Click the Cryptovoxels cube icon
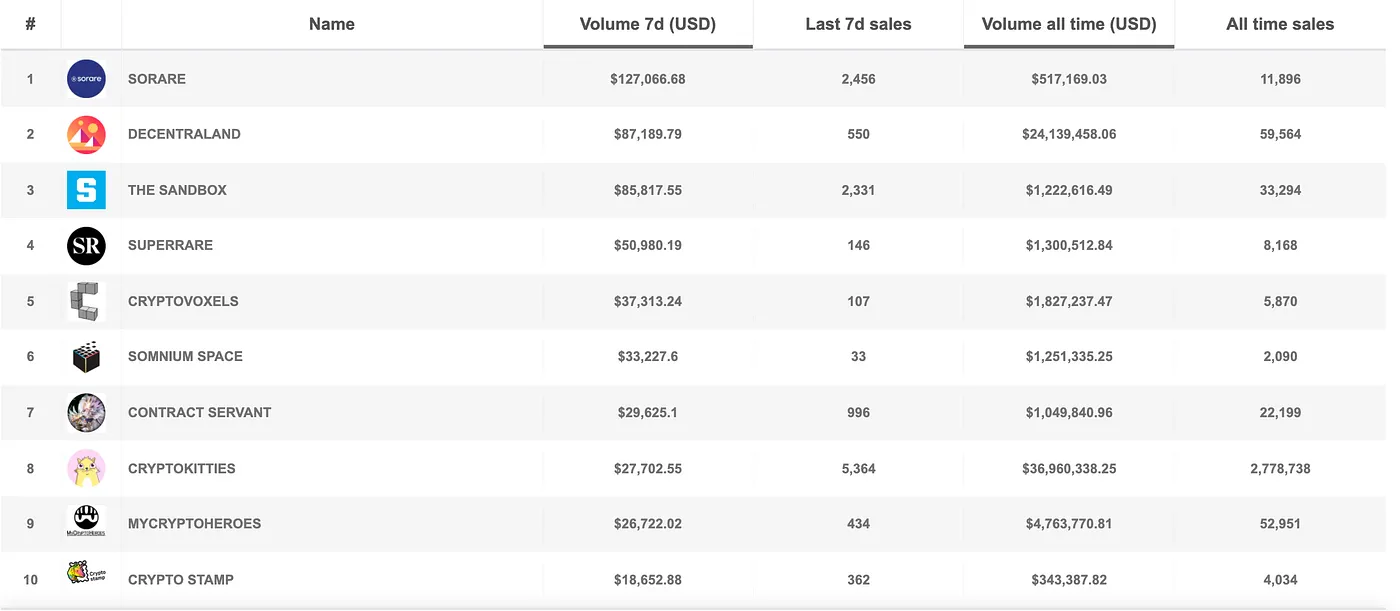This screenshot has width=1400, height=611. tap(86, 301)
